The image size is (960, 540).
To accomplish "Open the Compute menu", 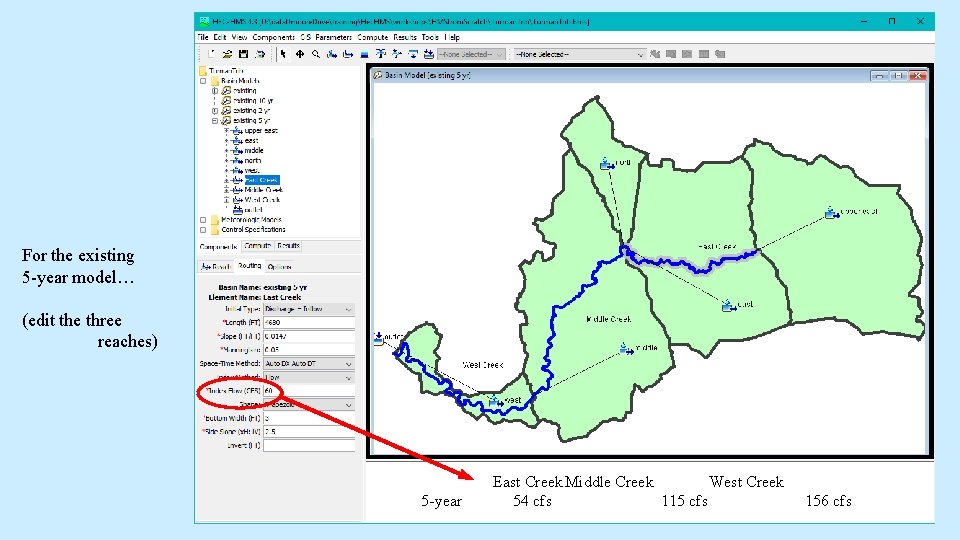I will (x=372, y=37).
